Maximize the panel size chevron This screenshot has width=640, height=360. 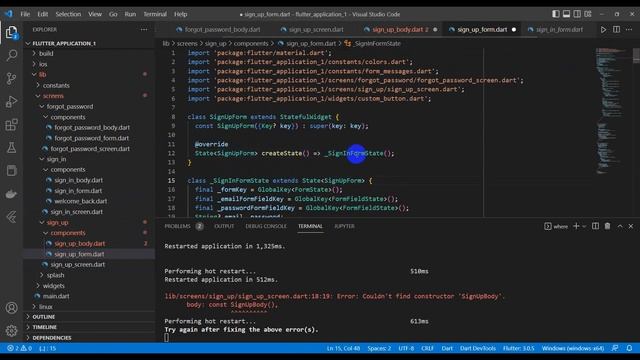[620, 226]
